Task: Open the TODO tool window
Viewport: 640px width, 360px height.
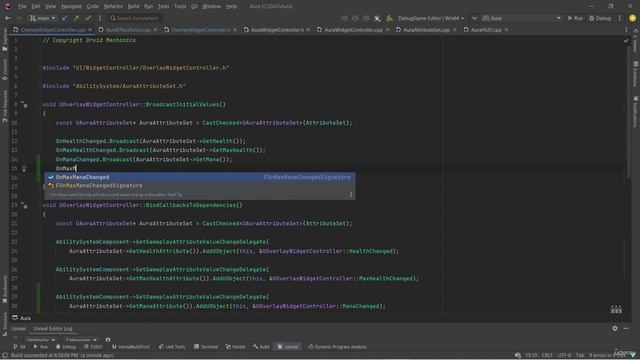Action: [93, 347]
